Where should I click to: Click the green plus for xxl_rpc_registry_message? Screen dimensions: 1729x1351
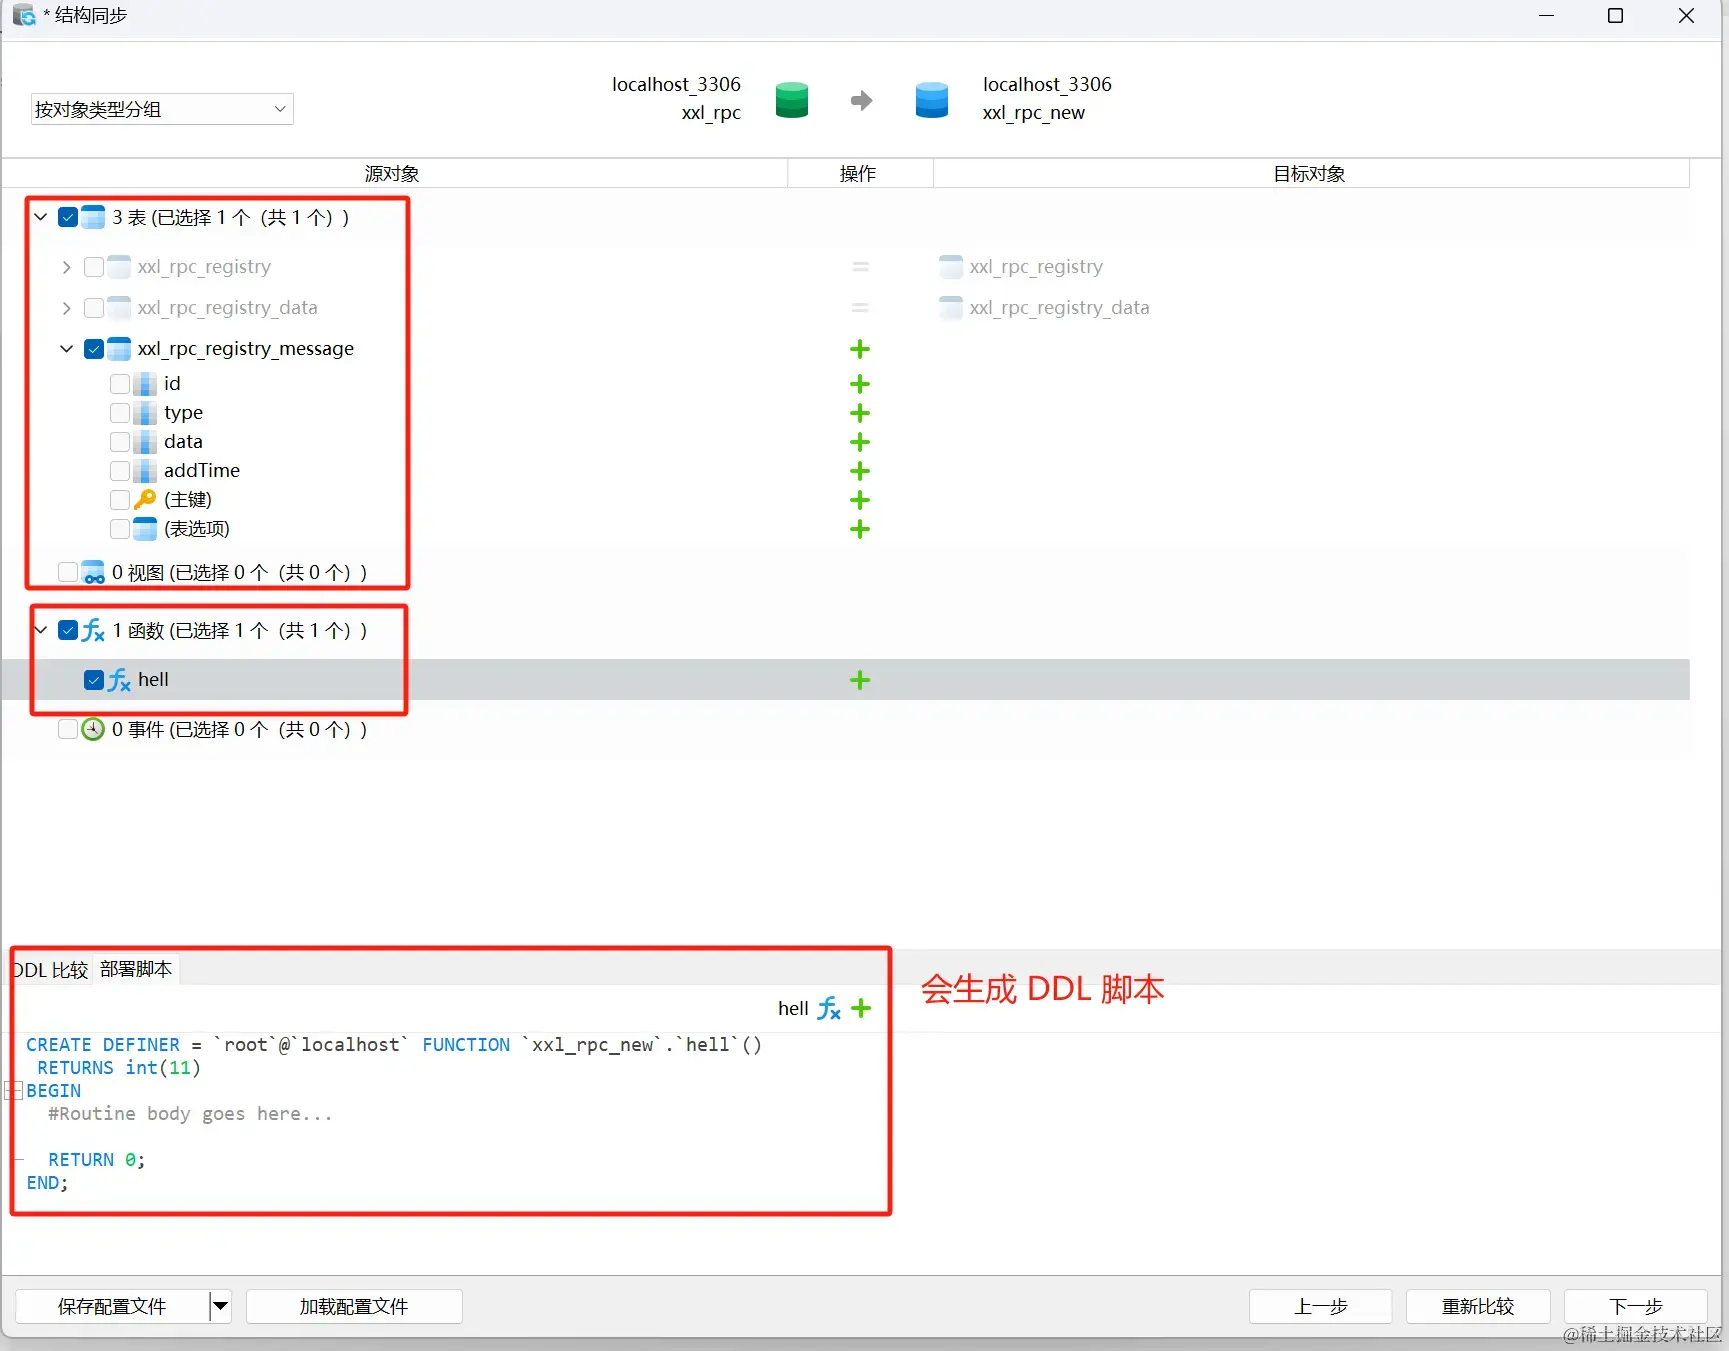860,349
